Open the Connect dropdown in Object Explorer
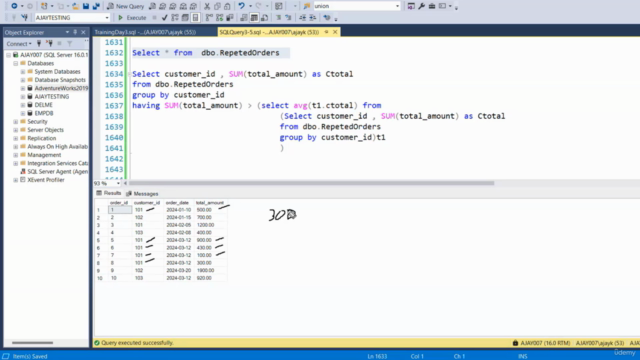The image size is (640, 360). (x=19, y=44)
